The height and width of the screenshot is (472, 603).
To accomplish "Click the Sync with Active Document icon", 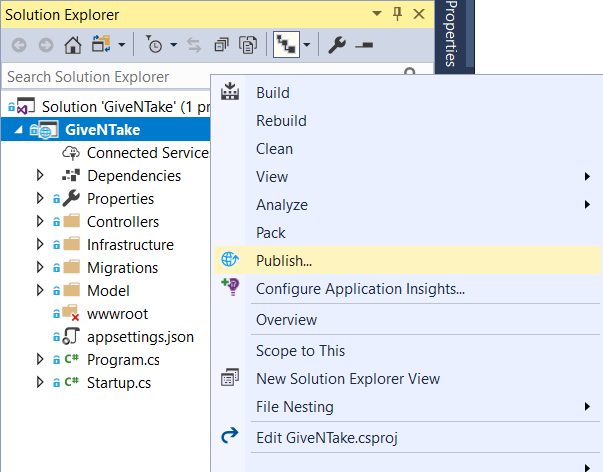I will 194,45.
